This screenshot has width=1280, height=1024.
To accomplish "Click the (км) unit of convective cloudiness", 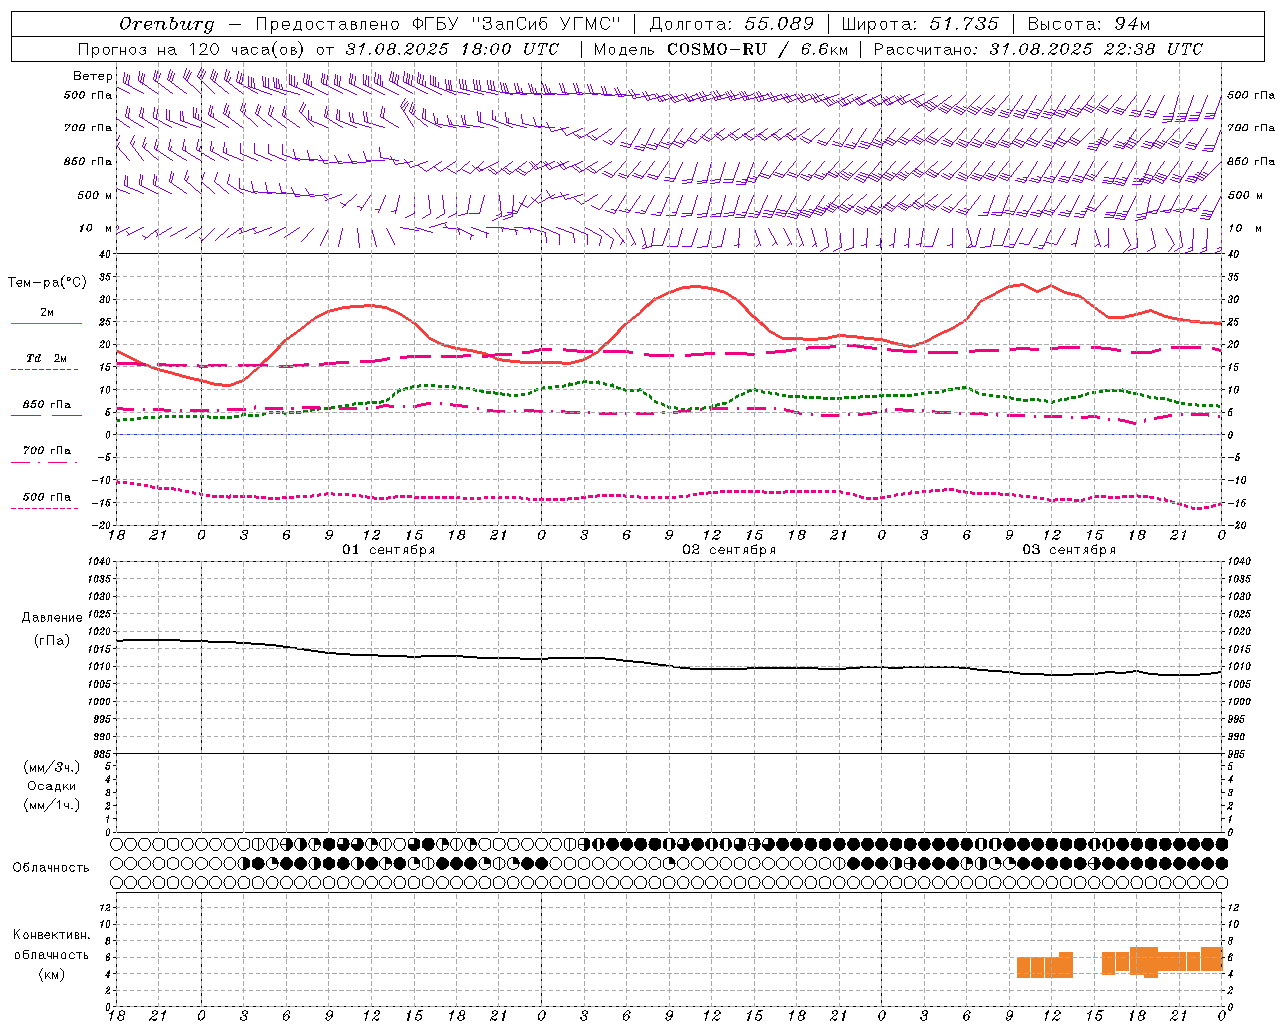I will point(52,974).
